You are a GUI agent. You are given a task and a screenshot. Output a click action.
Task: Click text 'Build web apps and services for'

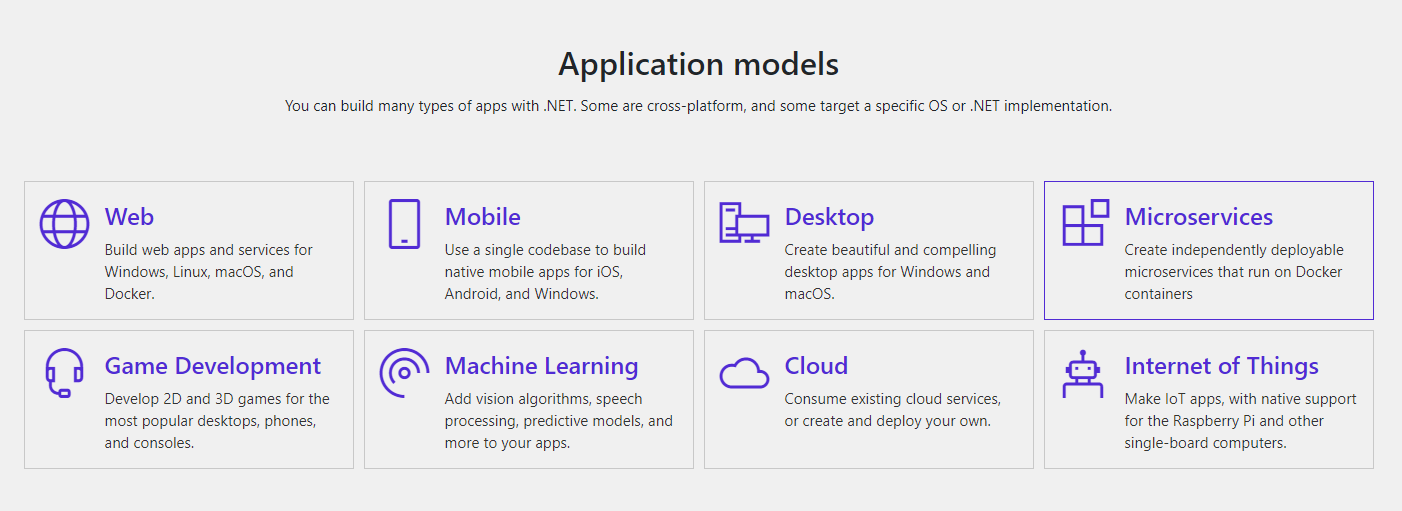pos(209,250)
